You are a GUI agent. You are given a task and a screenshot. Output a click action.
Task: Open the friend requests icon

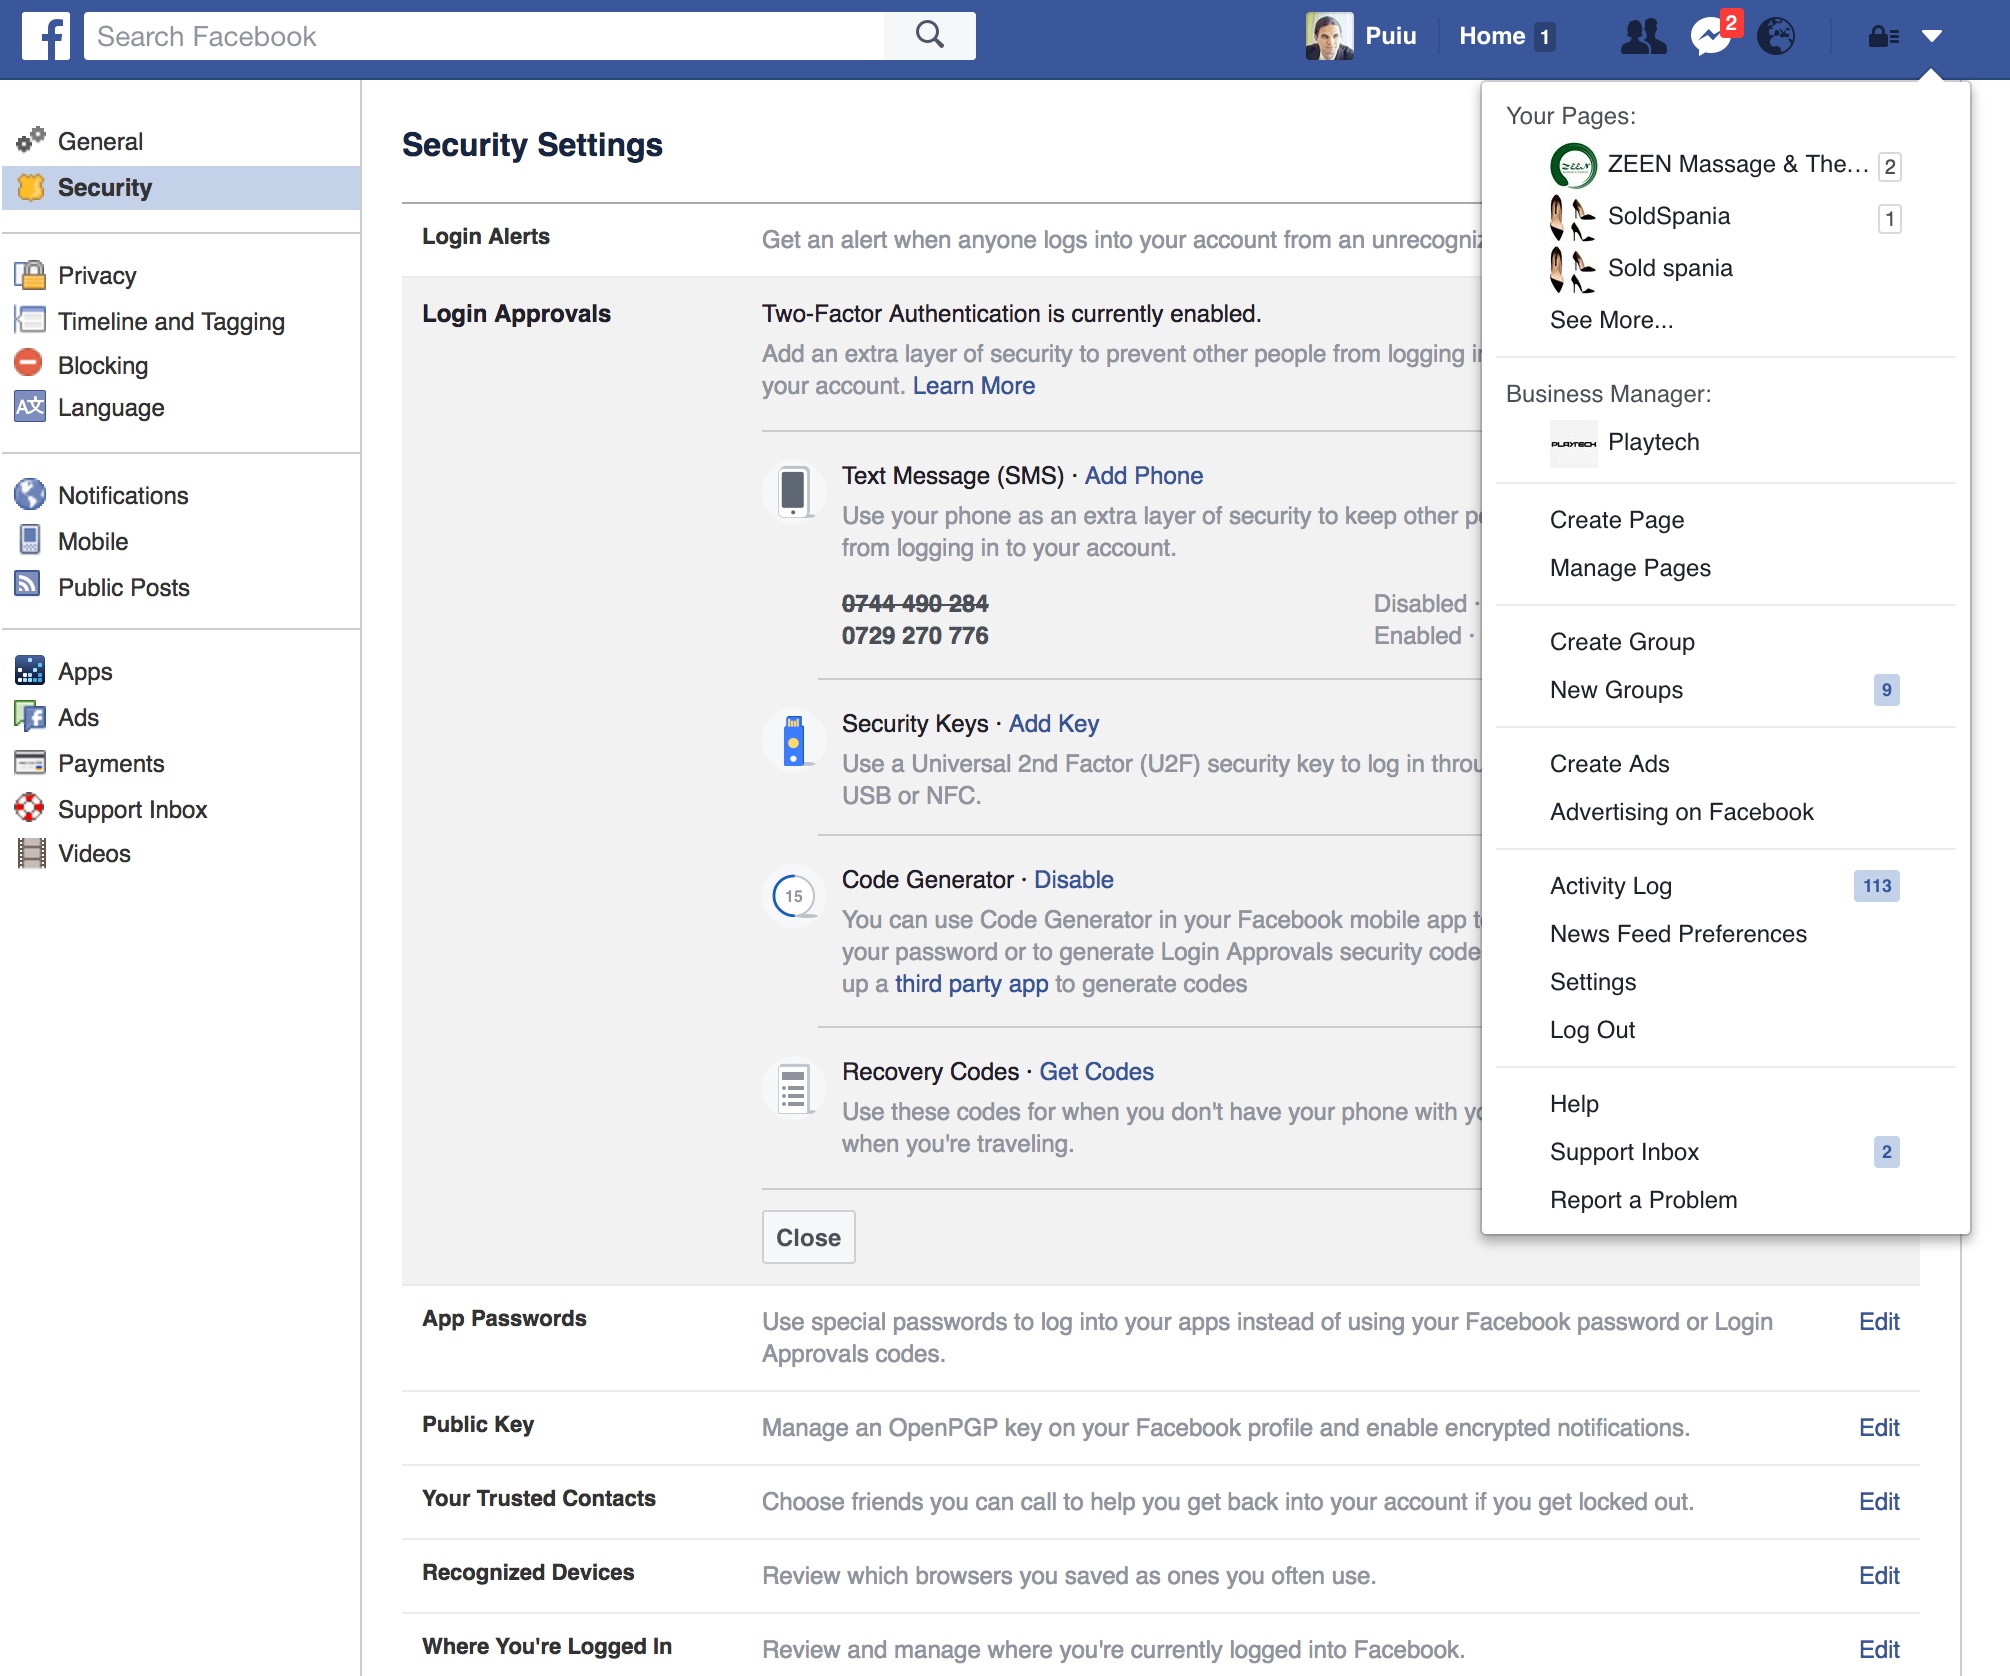[x=1643, y=36]
